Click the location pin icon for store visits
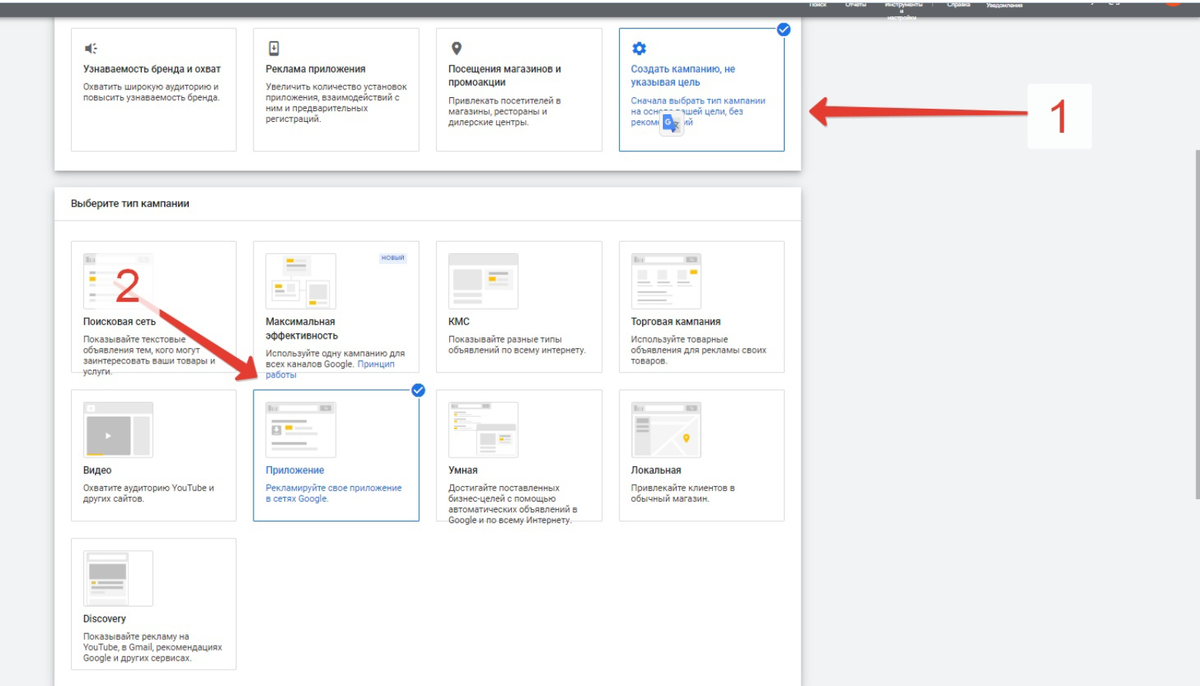Image resolution: width=1200 pixels, height=686 pixels. coord(456,48)
